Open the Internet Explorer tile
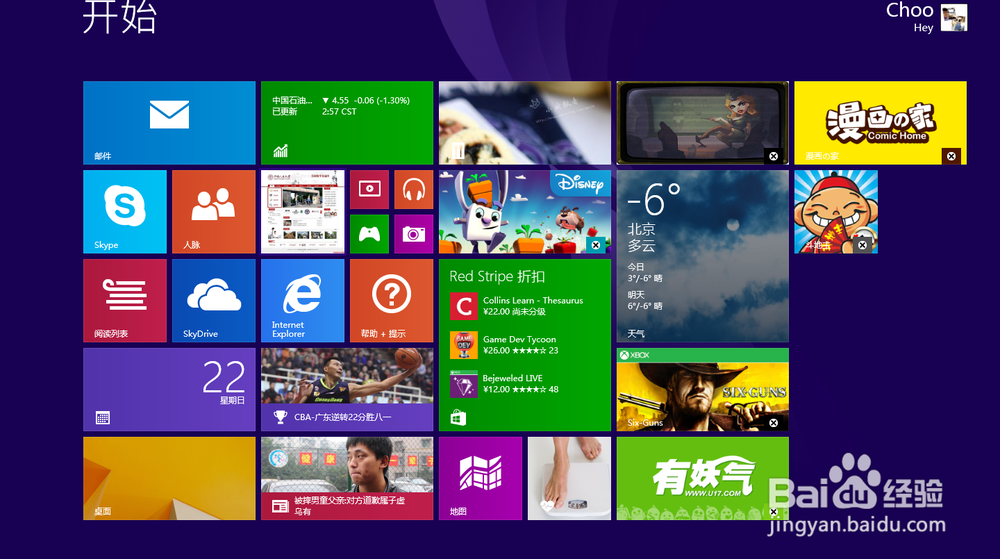This screenshot has width=1000, height=559. 302,300
